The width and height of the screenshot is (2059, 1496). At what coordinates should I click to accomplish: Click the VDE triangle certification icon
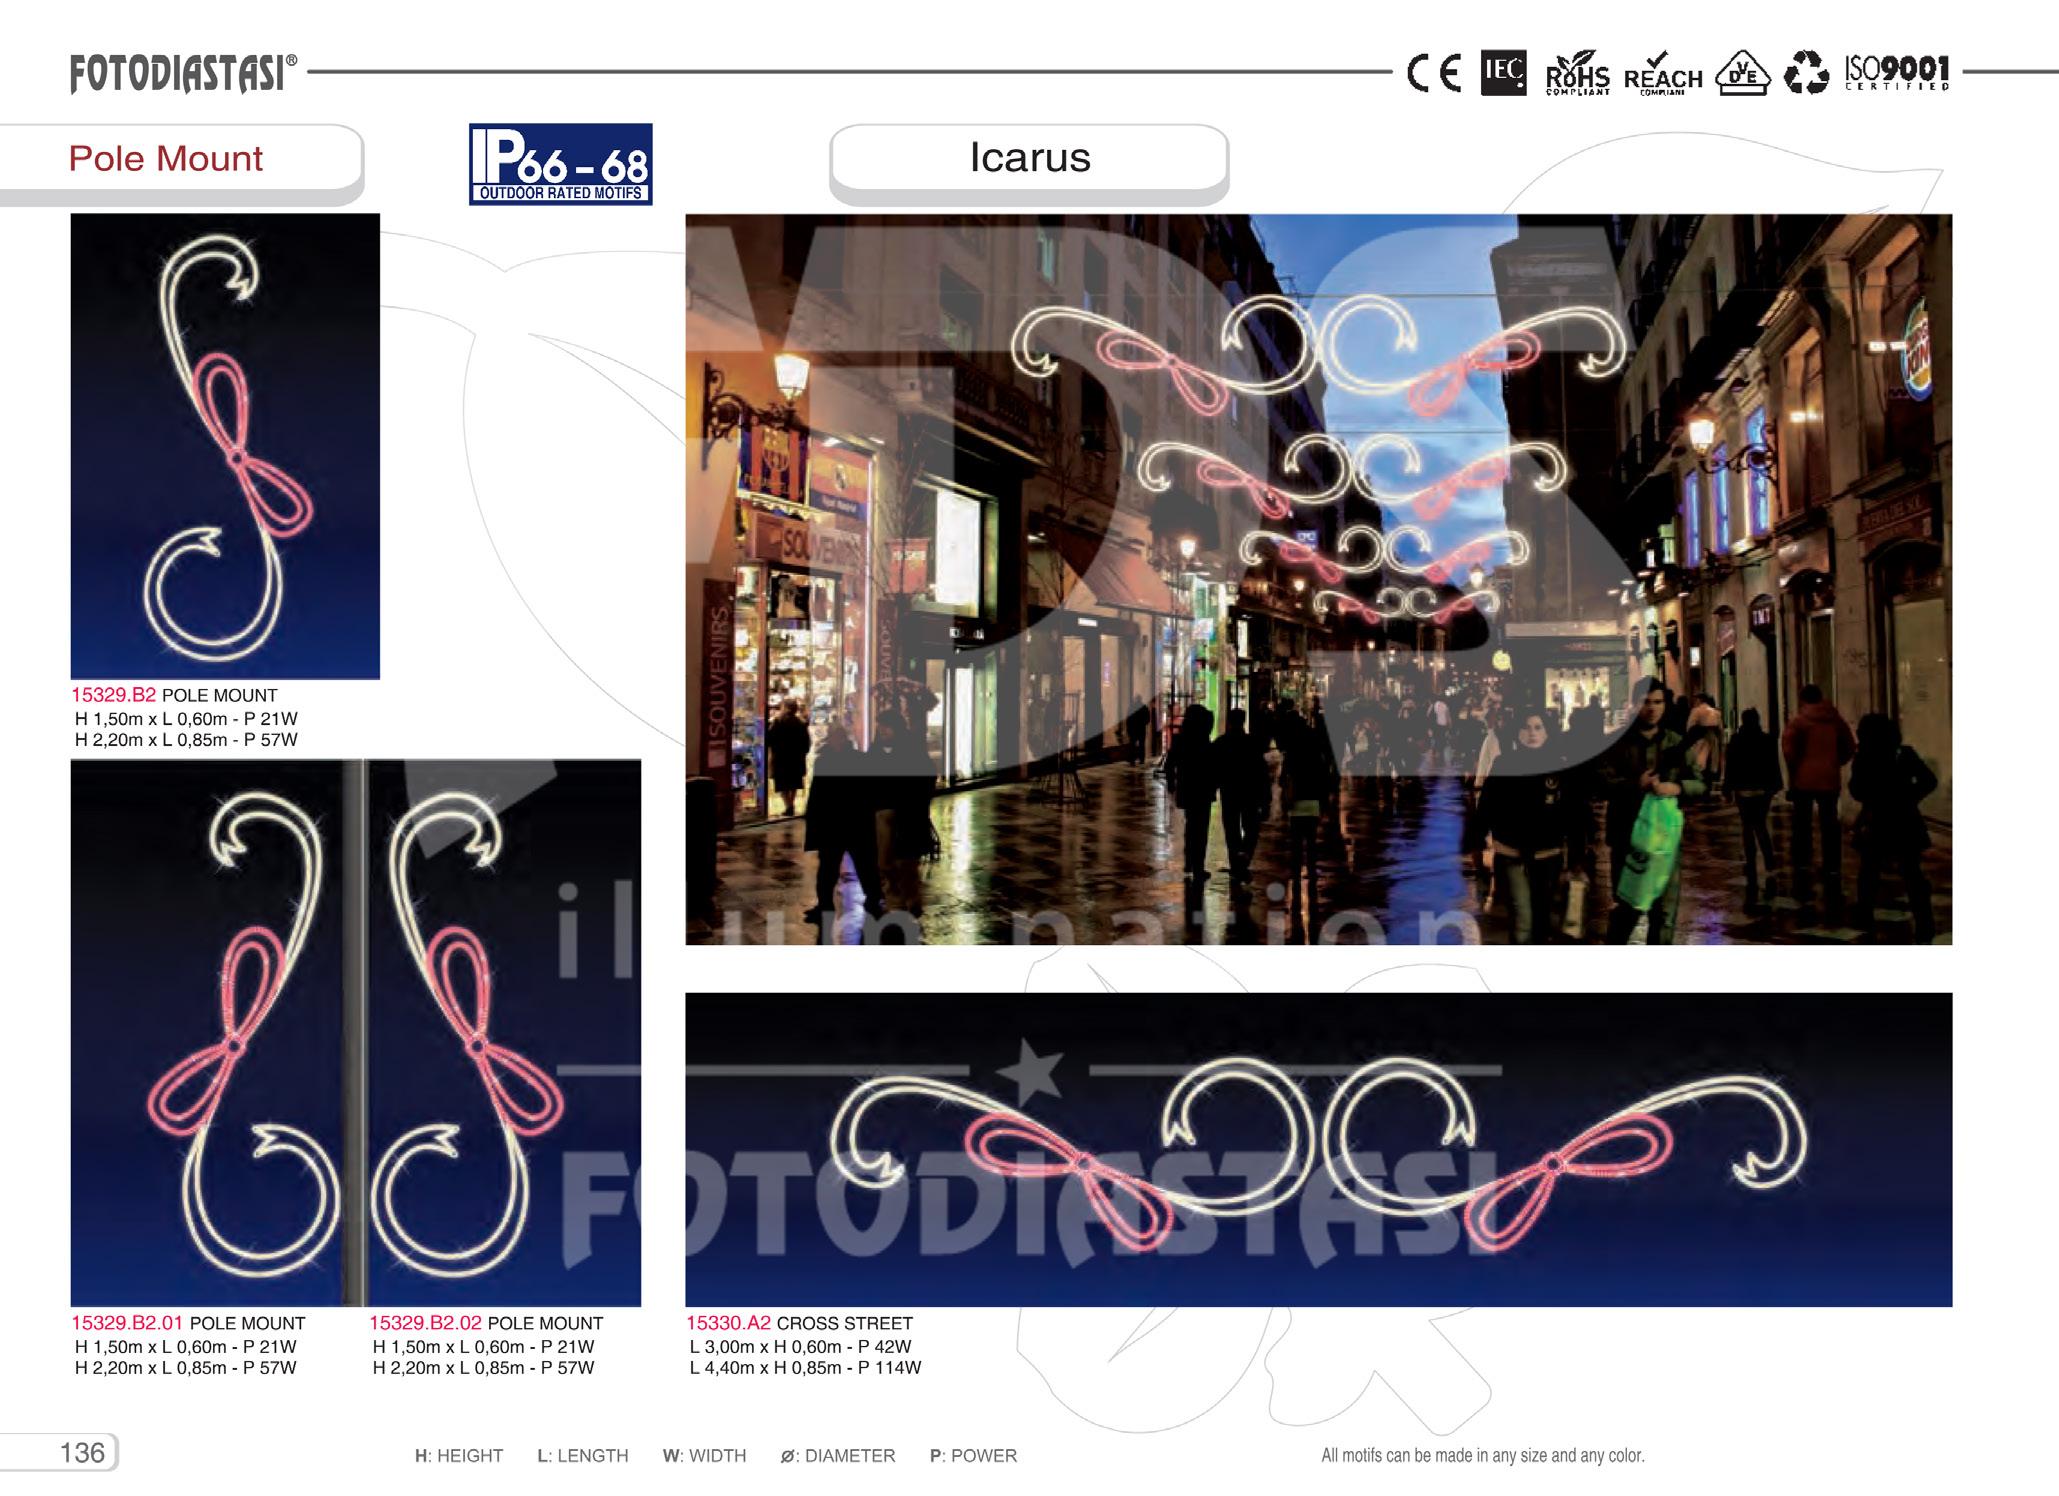pyautogui.click(x=1742, y=75)
